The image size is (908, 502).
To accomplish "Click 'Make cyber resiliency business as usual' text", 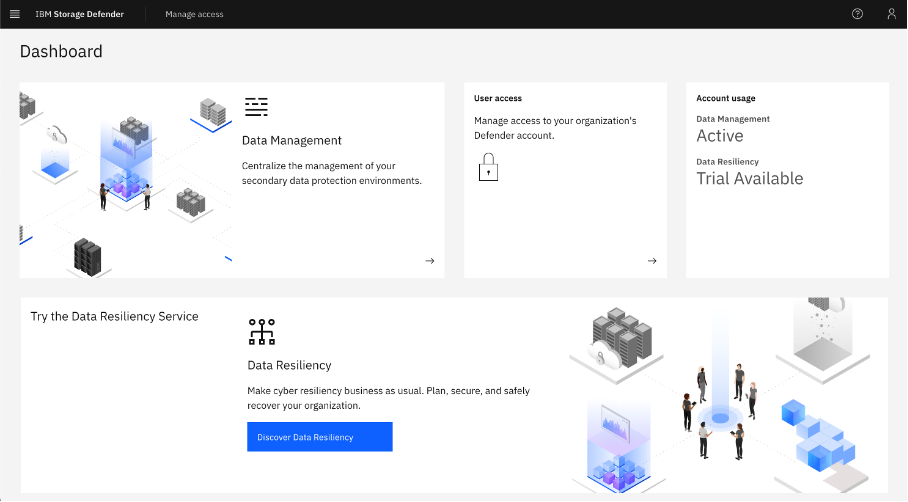I will pos(389,398).
